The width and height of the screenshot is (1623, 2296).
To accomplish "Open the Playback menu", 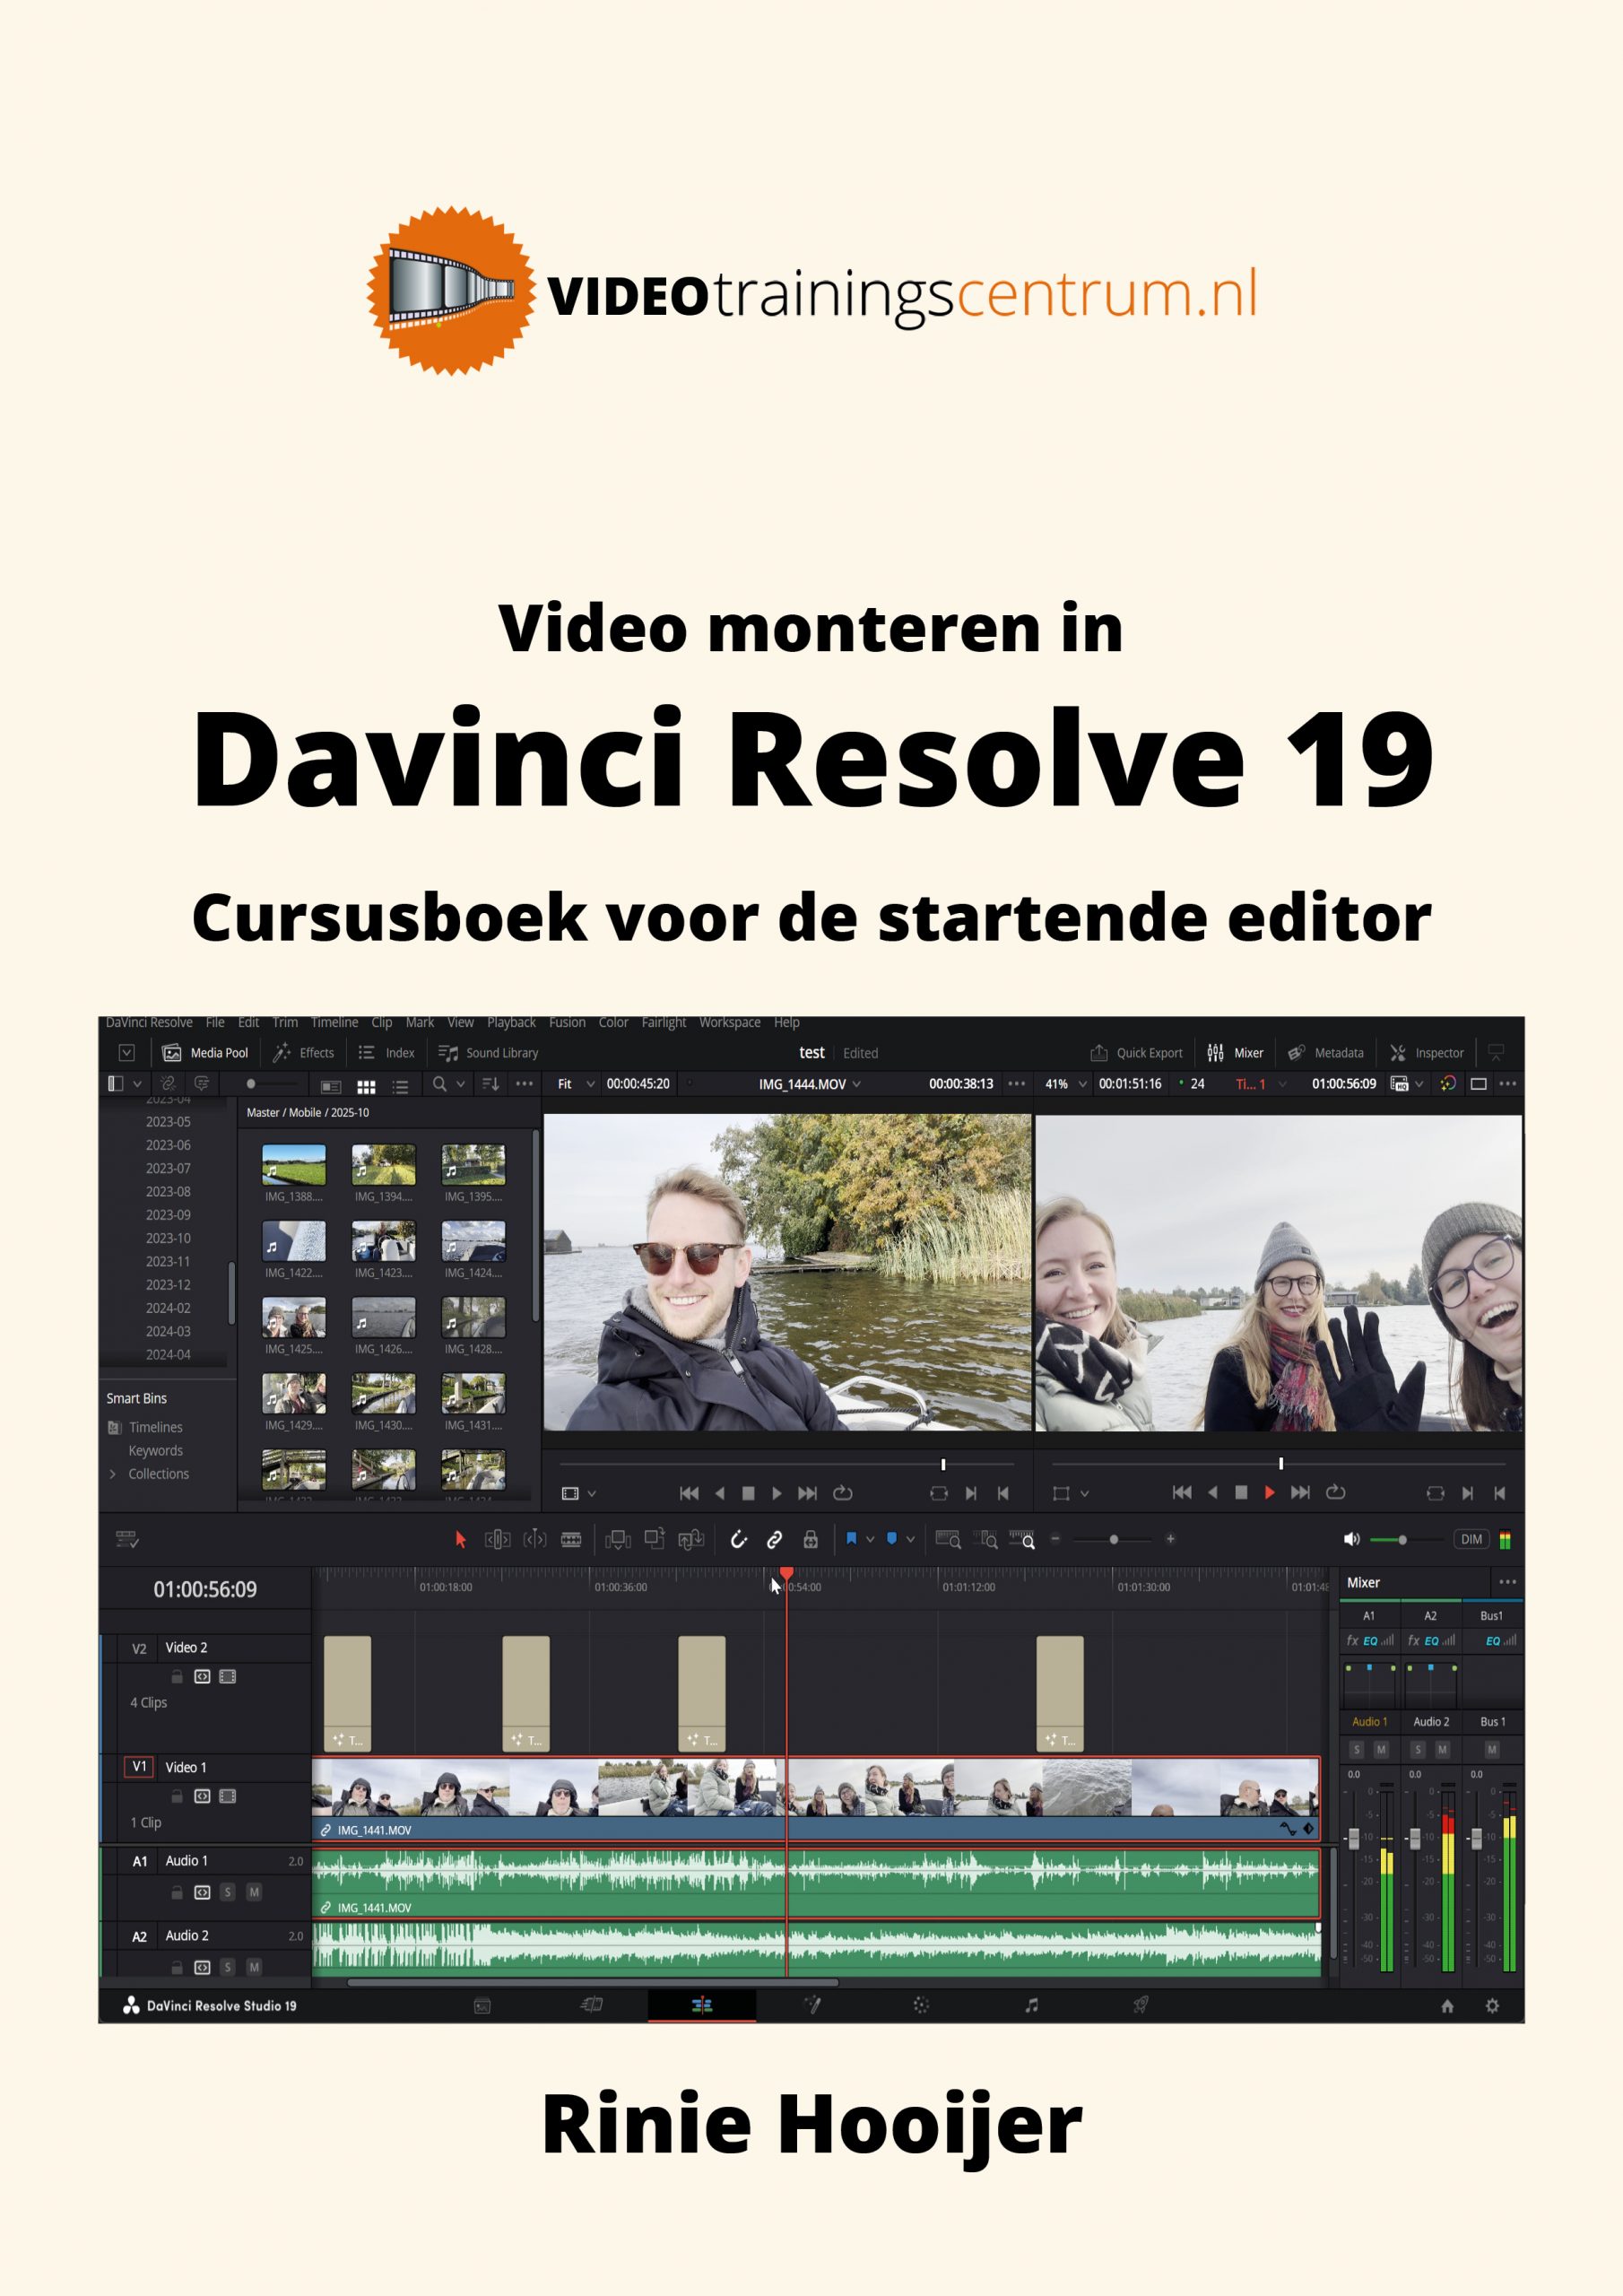I will (511, 1022).
